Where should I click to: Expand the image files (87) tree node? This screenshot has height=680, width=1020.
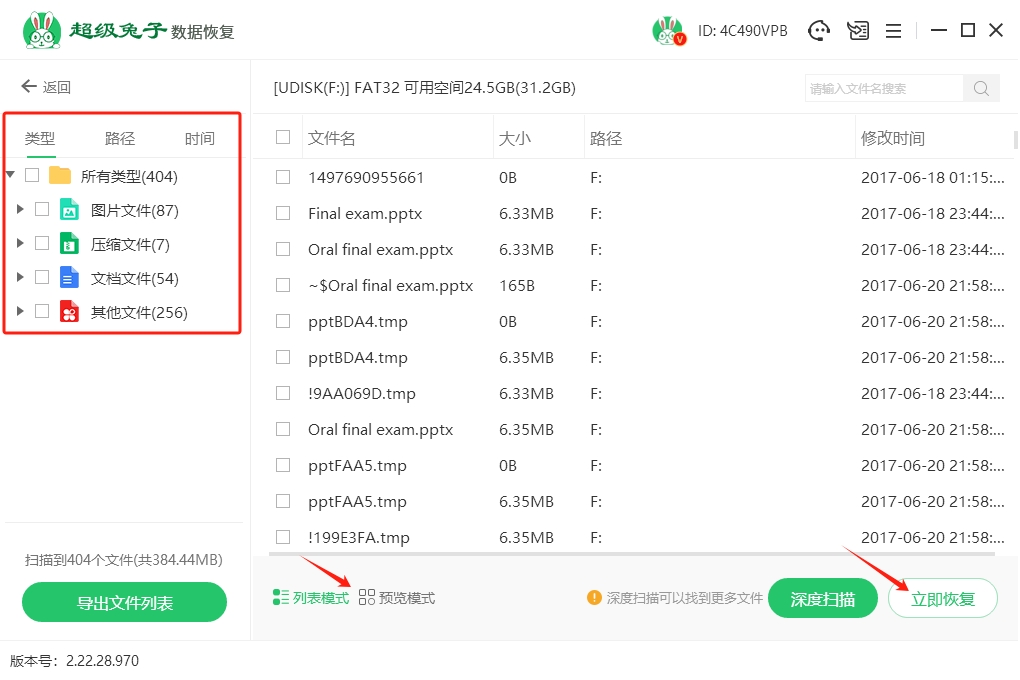point(19,210)
